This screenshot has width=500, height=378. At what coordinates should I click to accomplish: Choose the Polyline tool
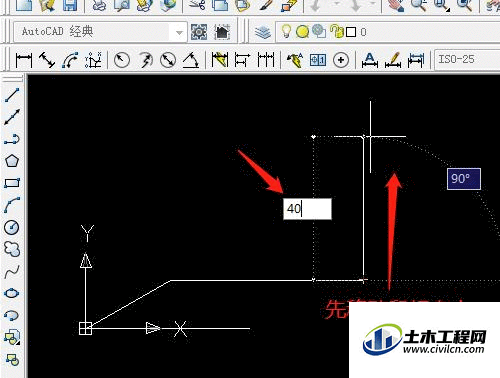click(12, 139)
